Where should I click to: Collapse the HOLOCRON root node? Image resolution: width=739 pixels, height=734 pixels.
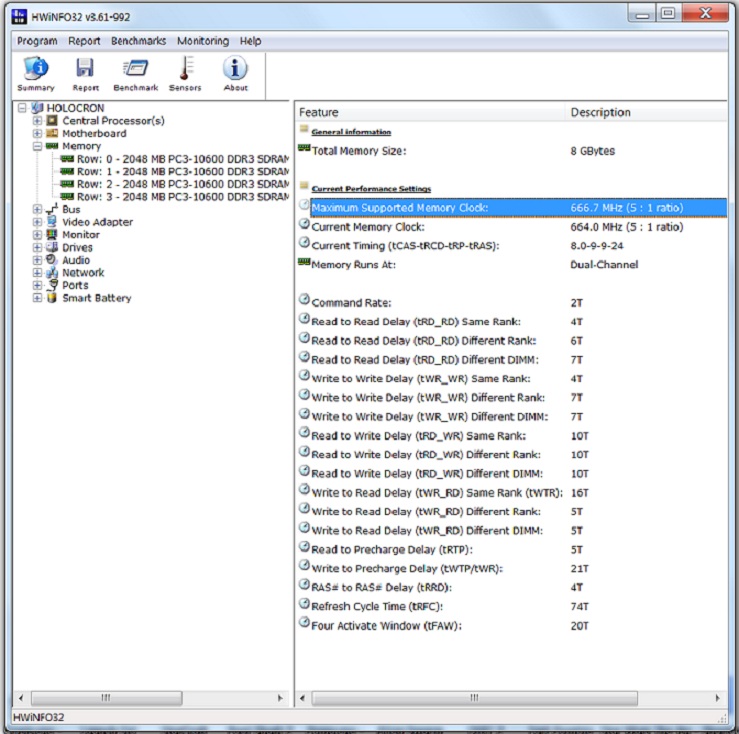tap(22, 108)
